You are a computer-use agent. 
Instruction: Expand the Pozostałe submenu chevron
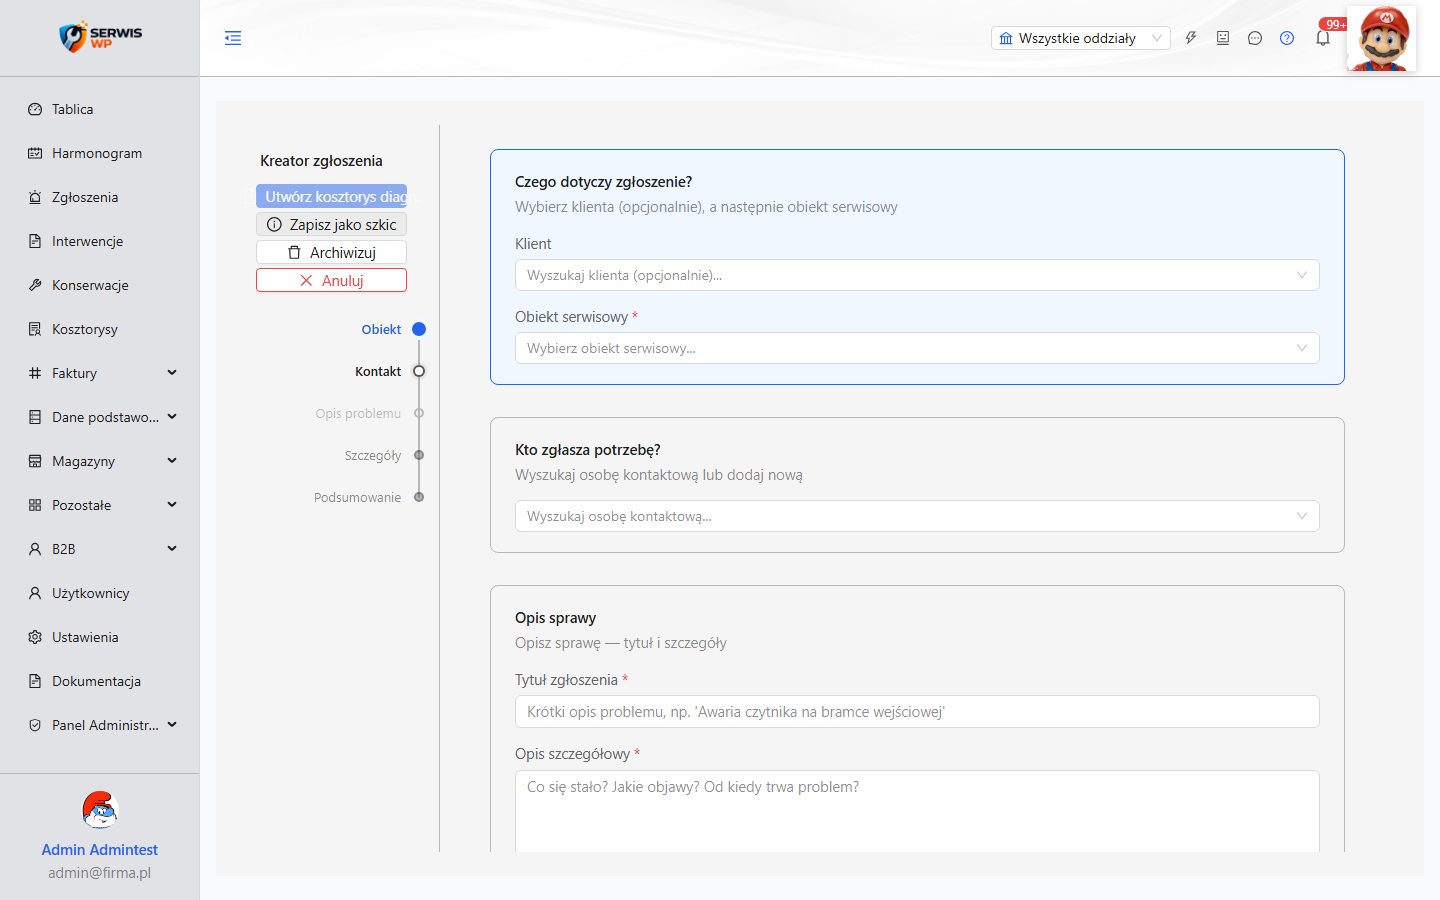click(172, 505)
